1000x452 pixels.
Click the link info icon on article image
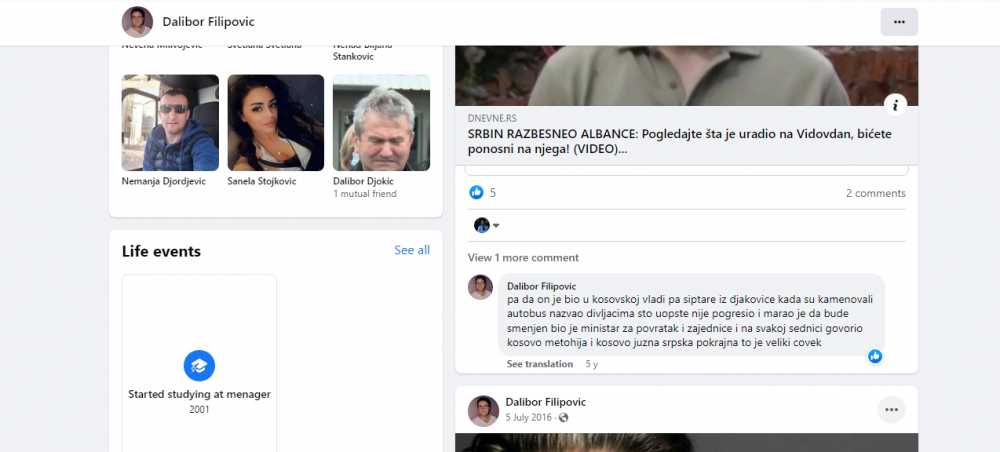[x=895, y=105]
